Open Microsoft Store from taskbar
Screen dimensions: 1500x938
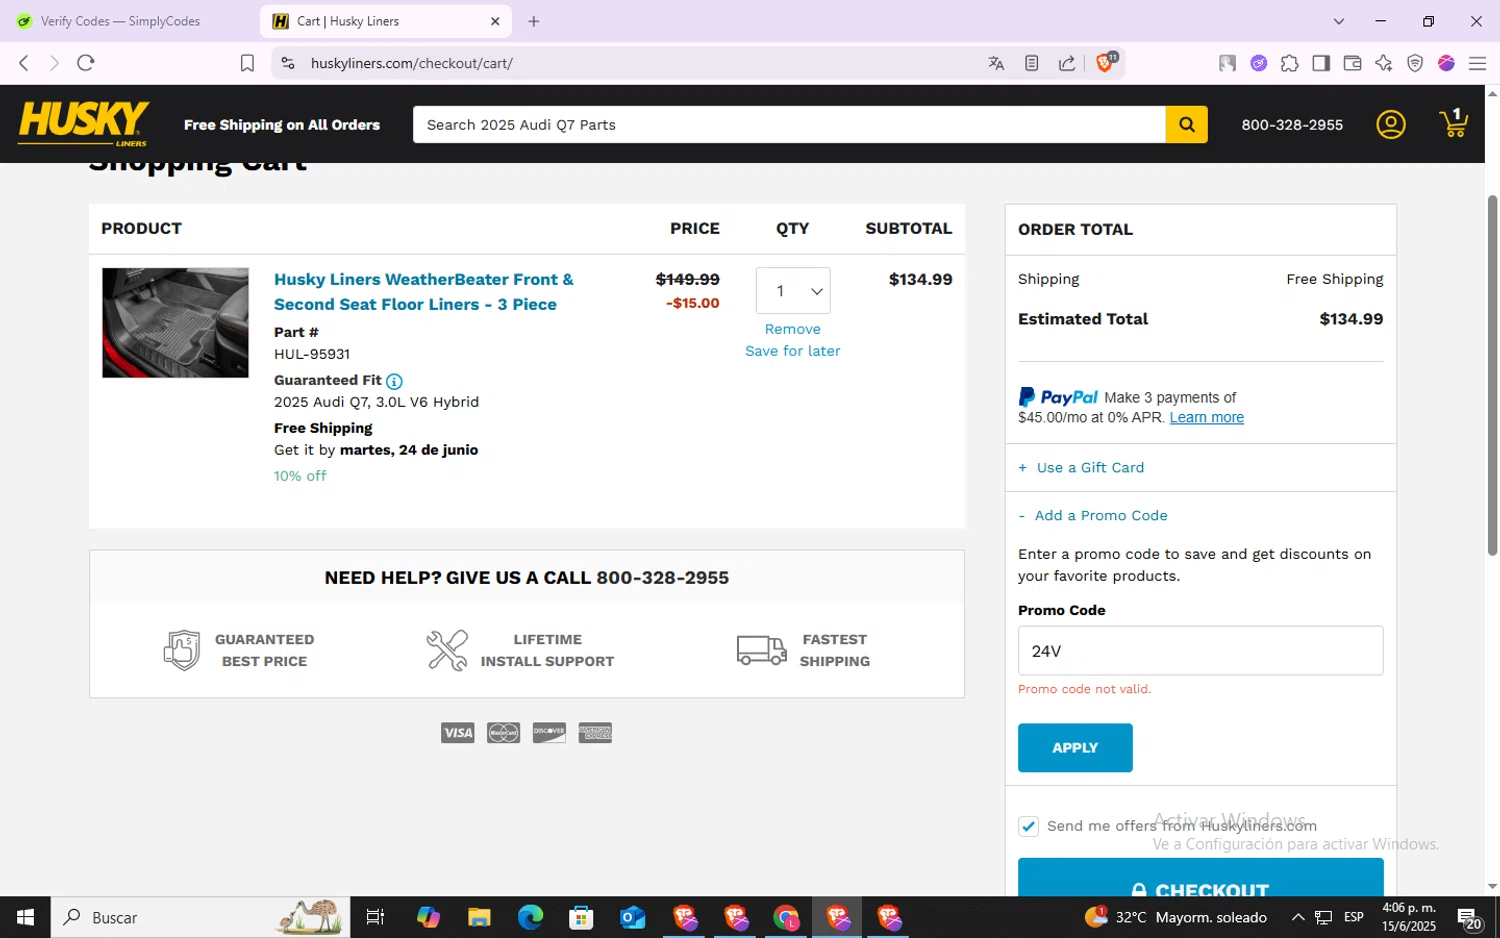(581, 917)
